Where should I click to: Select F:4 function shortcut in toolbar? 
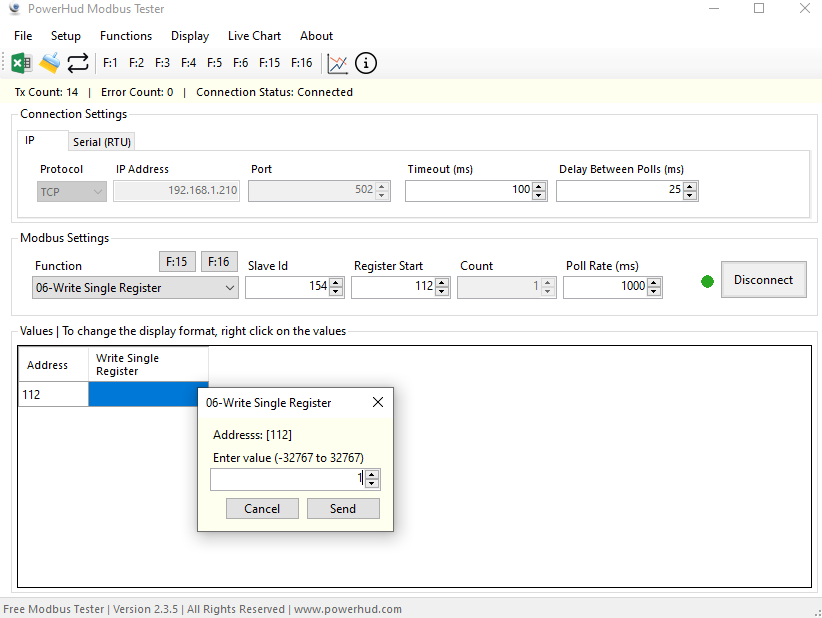click(188, 63)
